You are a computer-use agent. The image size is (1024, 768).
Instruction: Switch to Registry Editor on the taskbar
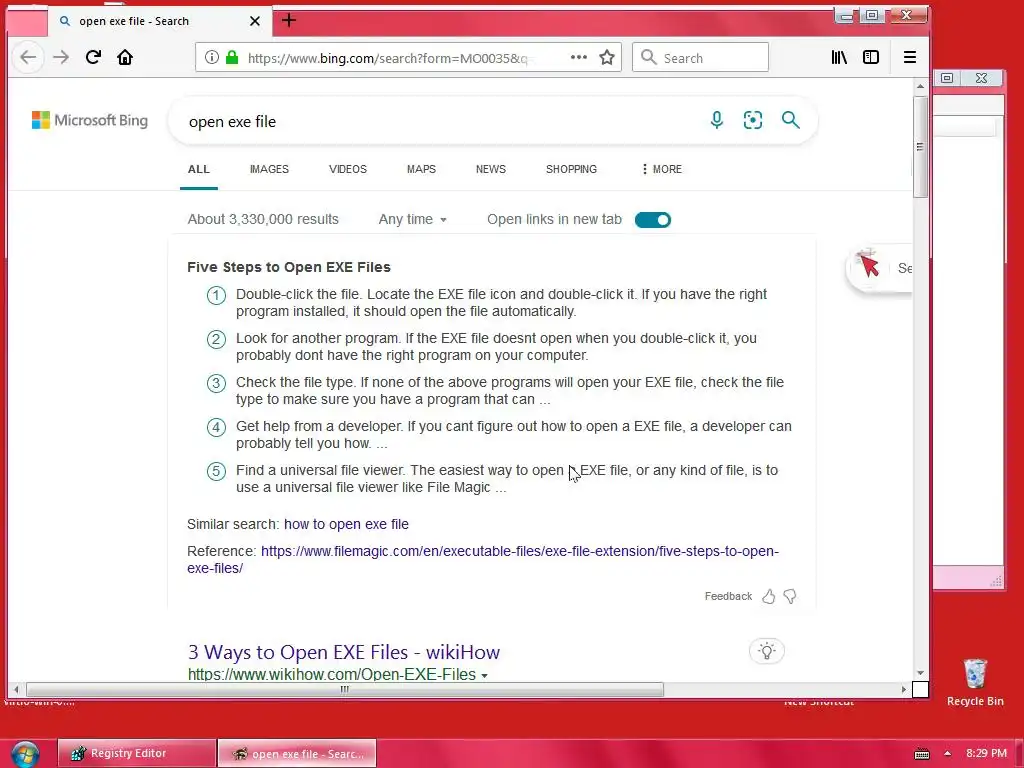tap(136, 754)
